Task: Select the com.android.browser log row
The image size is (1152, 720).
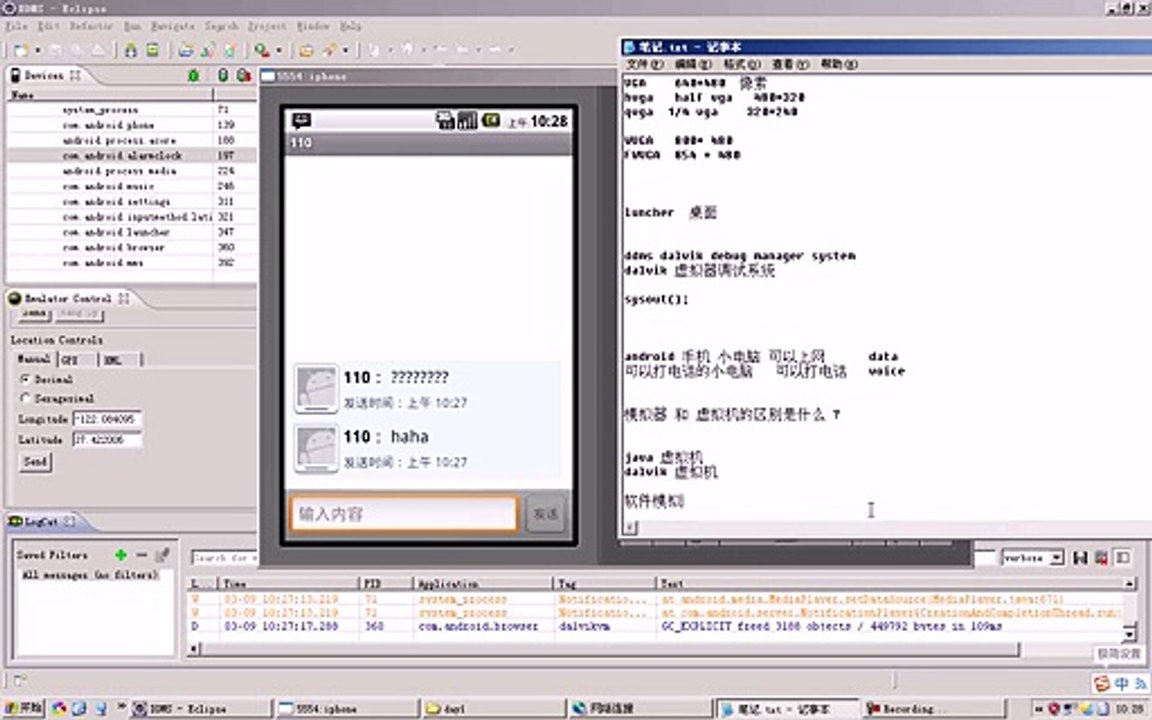Action: [x=654, y=627]
